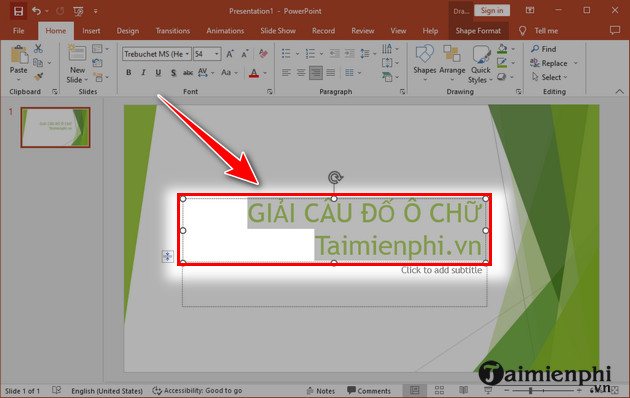Select slide 1 thumbnail

point(55,127)
